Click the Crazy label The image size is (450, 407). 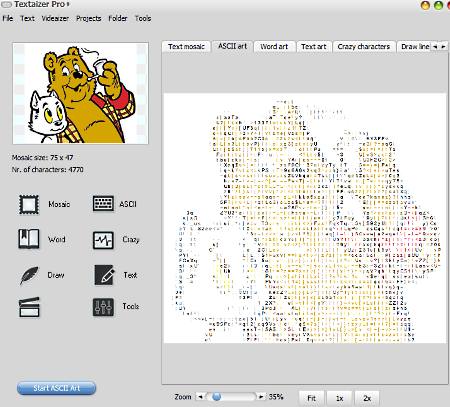click(x=130, y=239)
